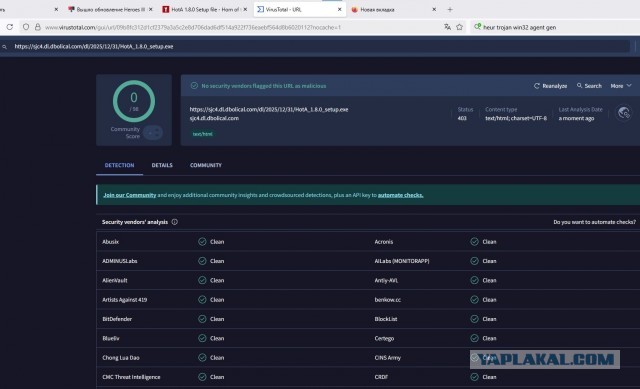Click the Clean checkmark icon for BitDefender
Screen dimensions: 640x389
(x=202, y=319)
